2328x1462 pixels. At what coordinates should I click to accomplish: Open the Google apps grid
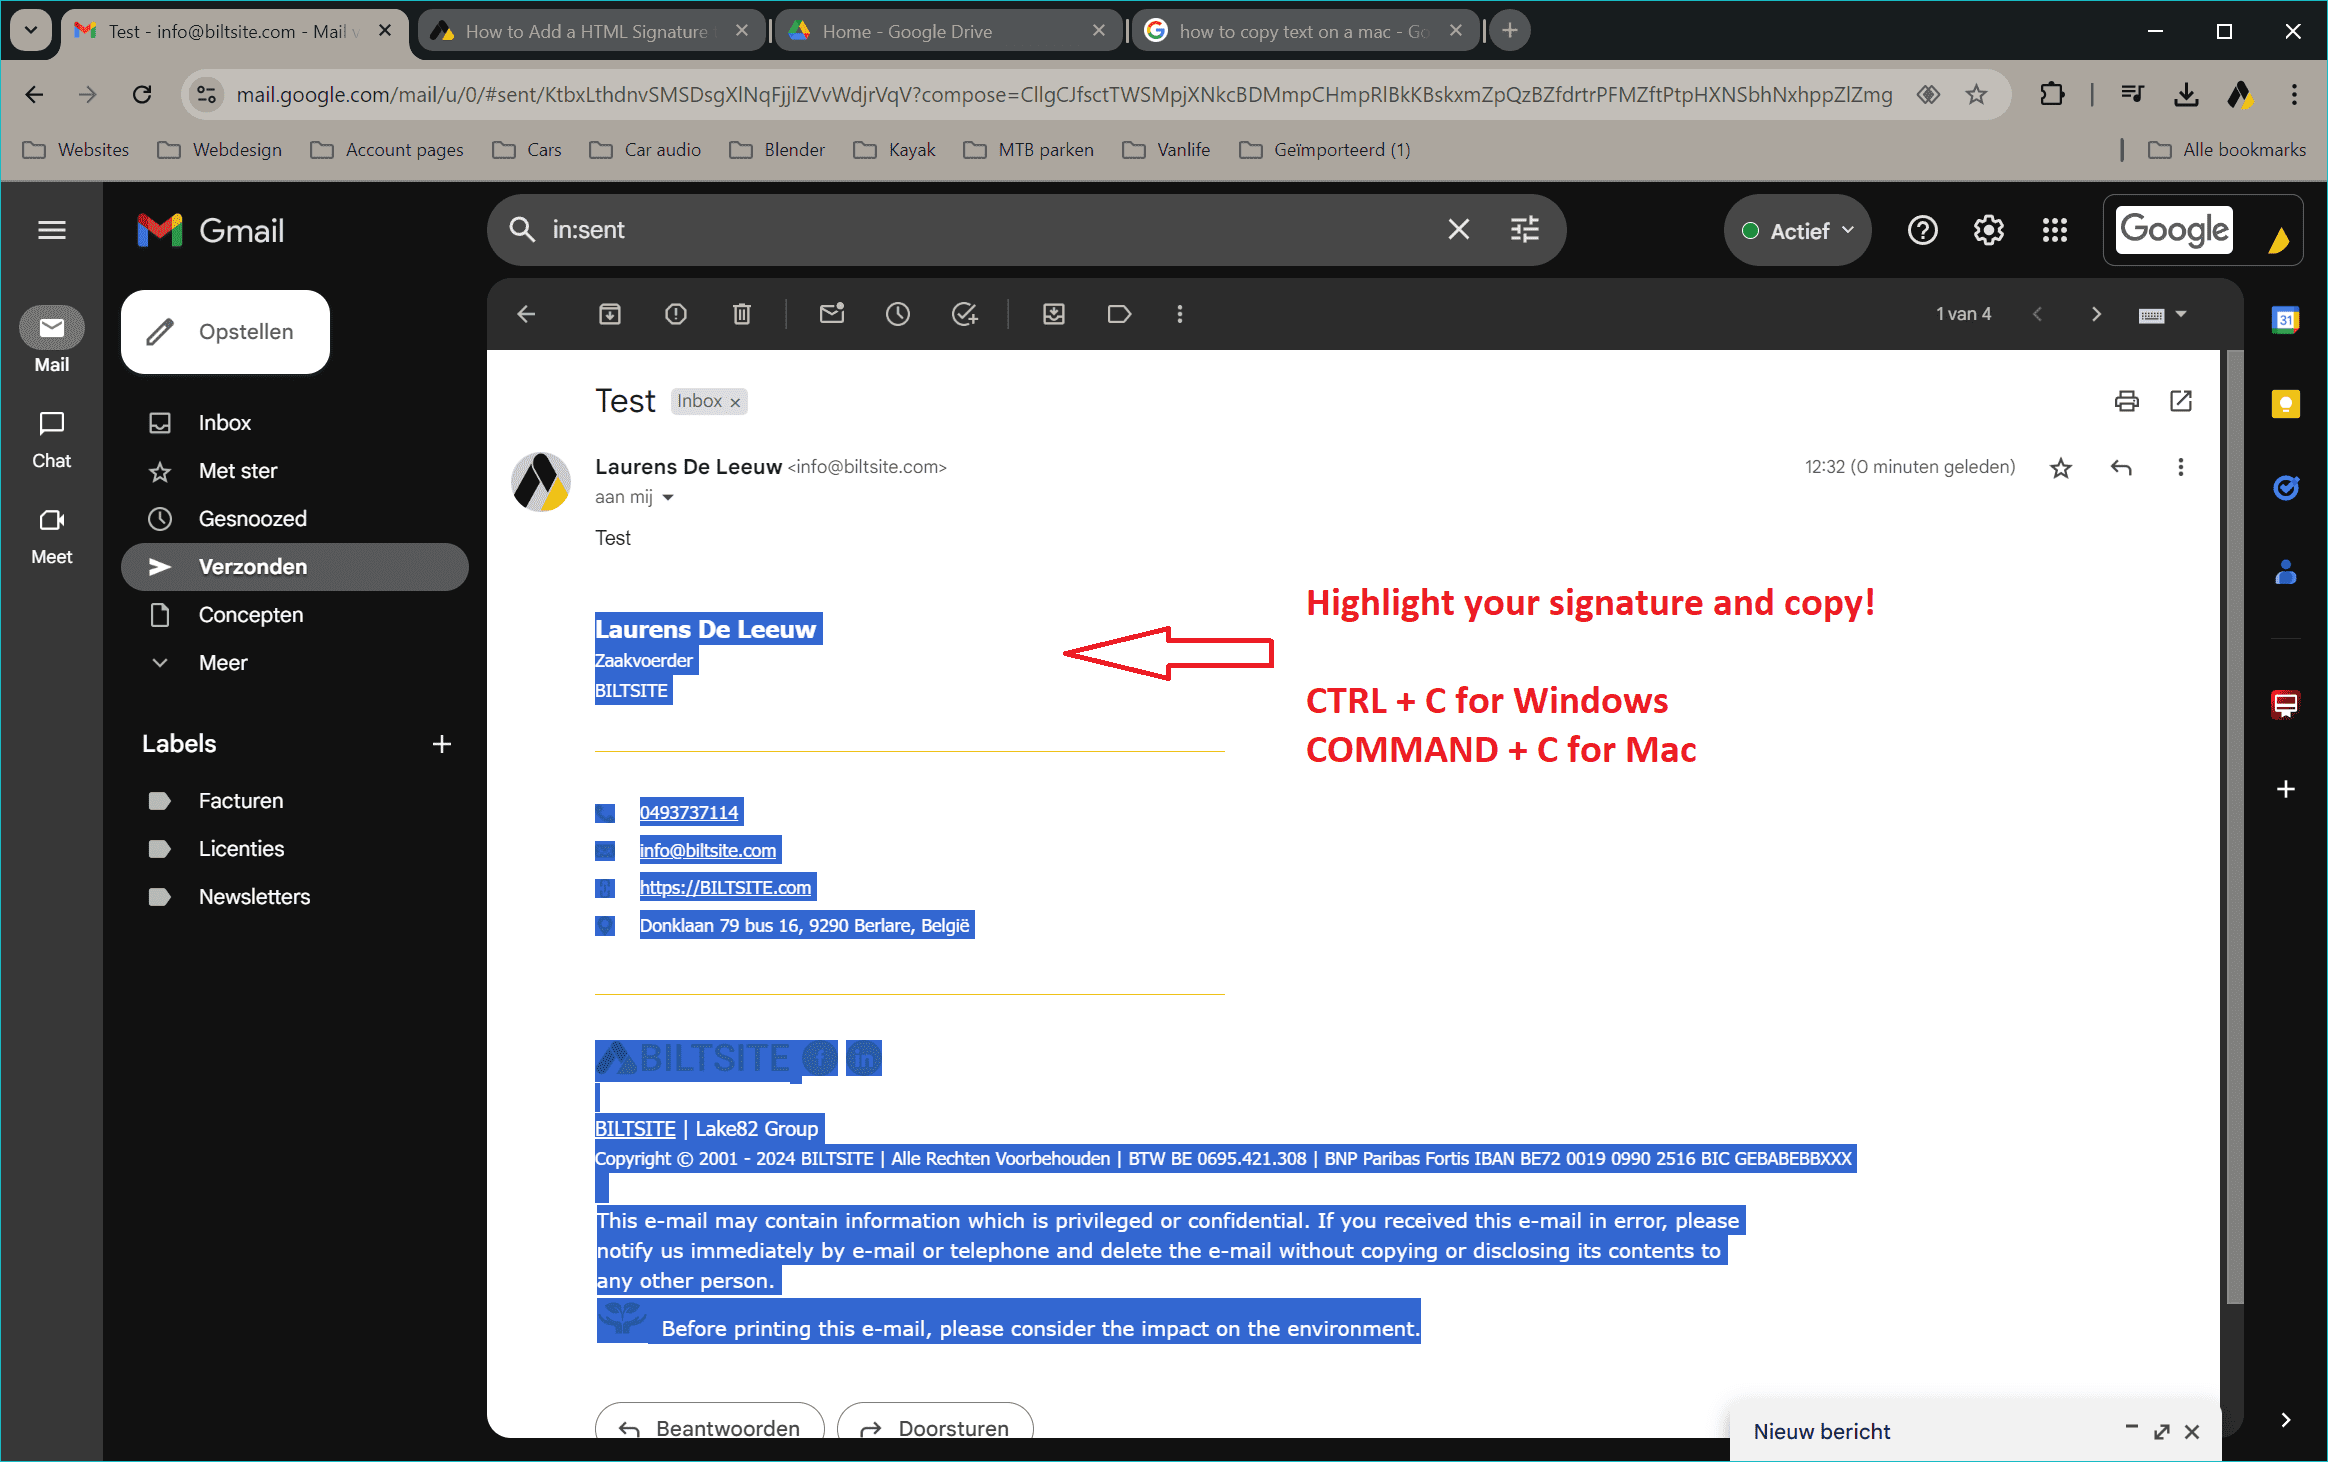[x=2055, y=230]
